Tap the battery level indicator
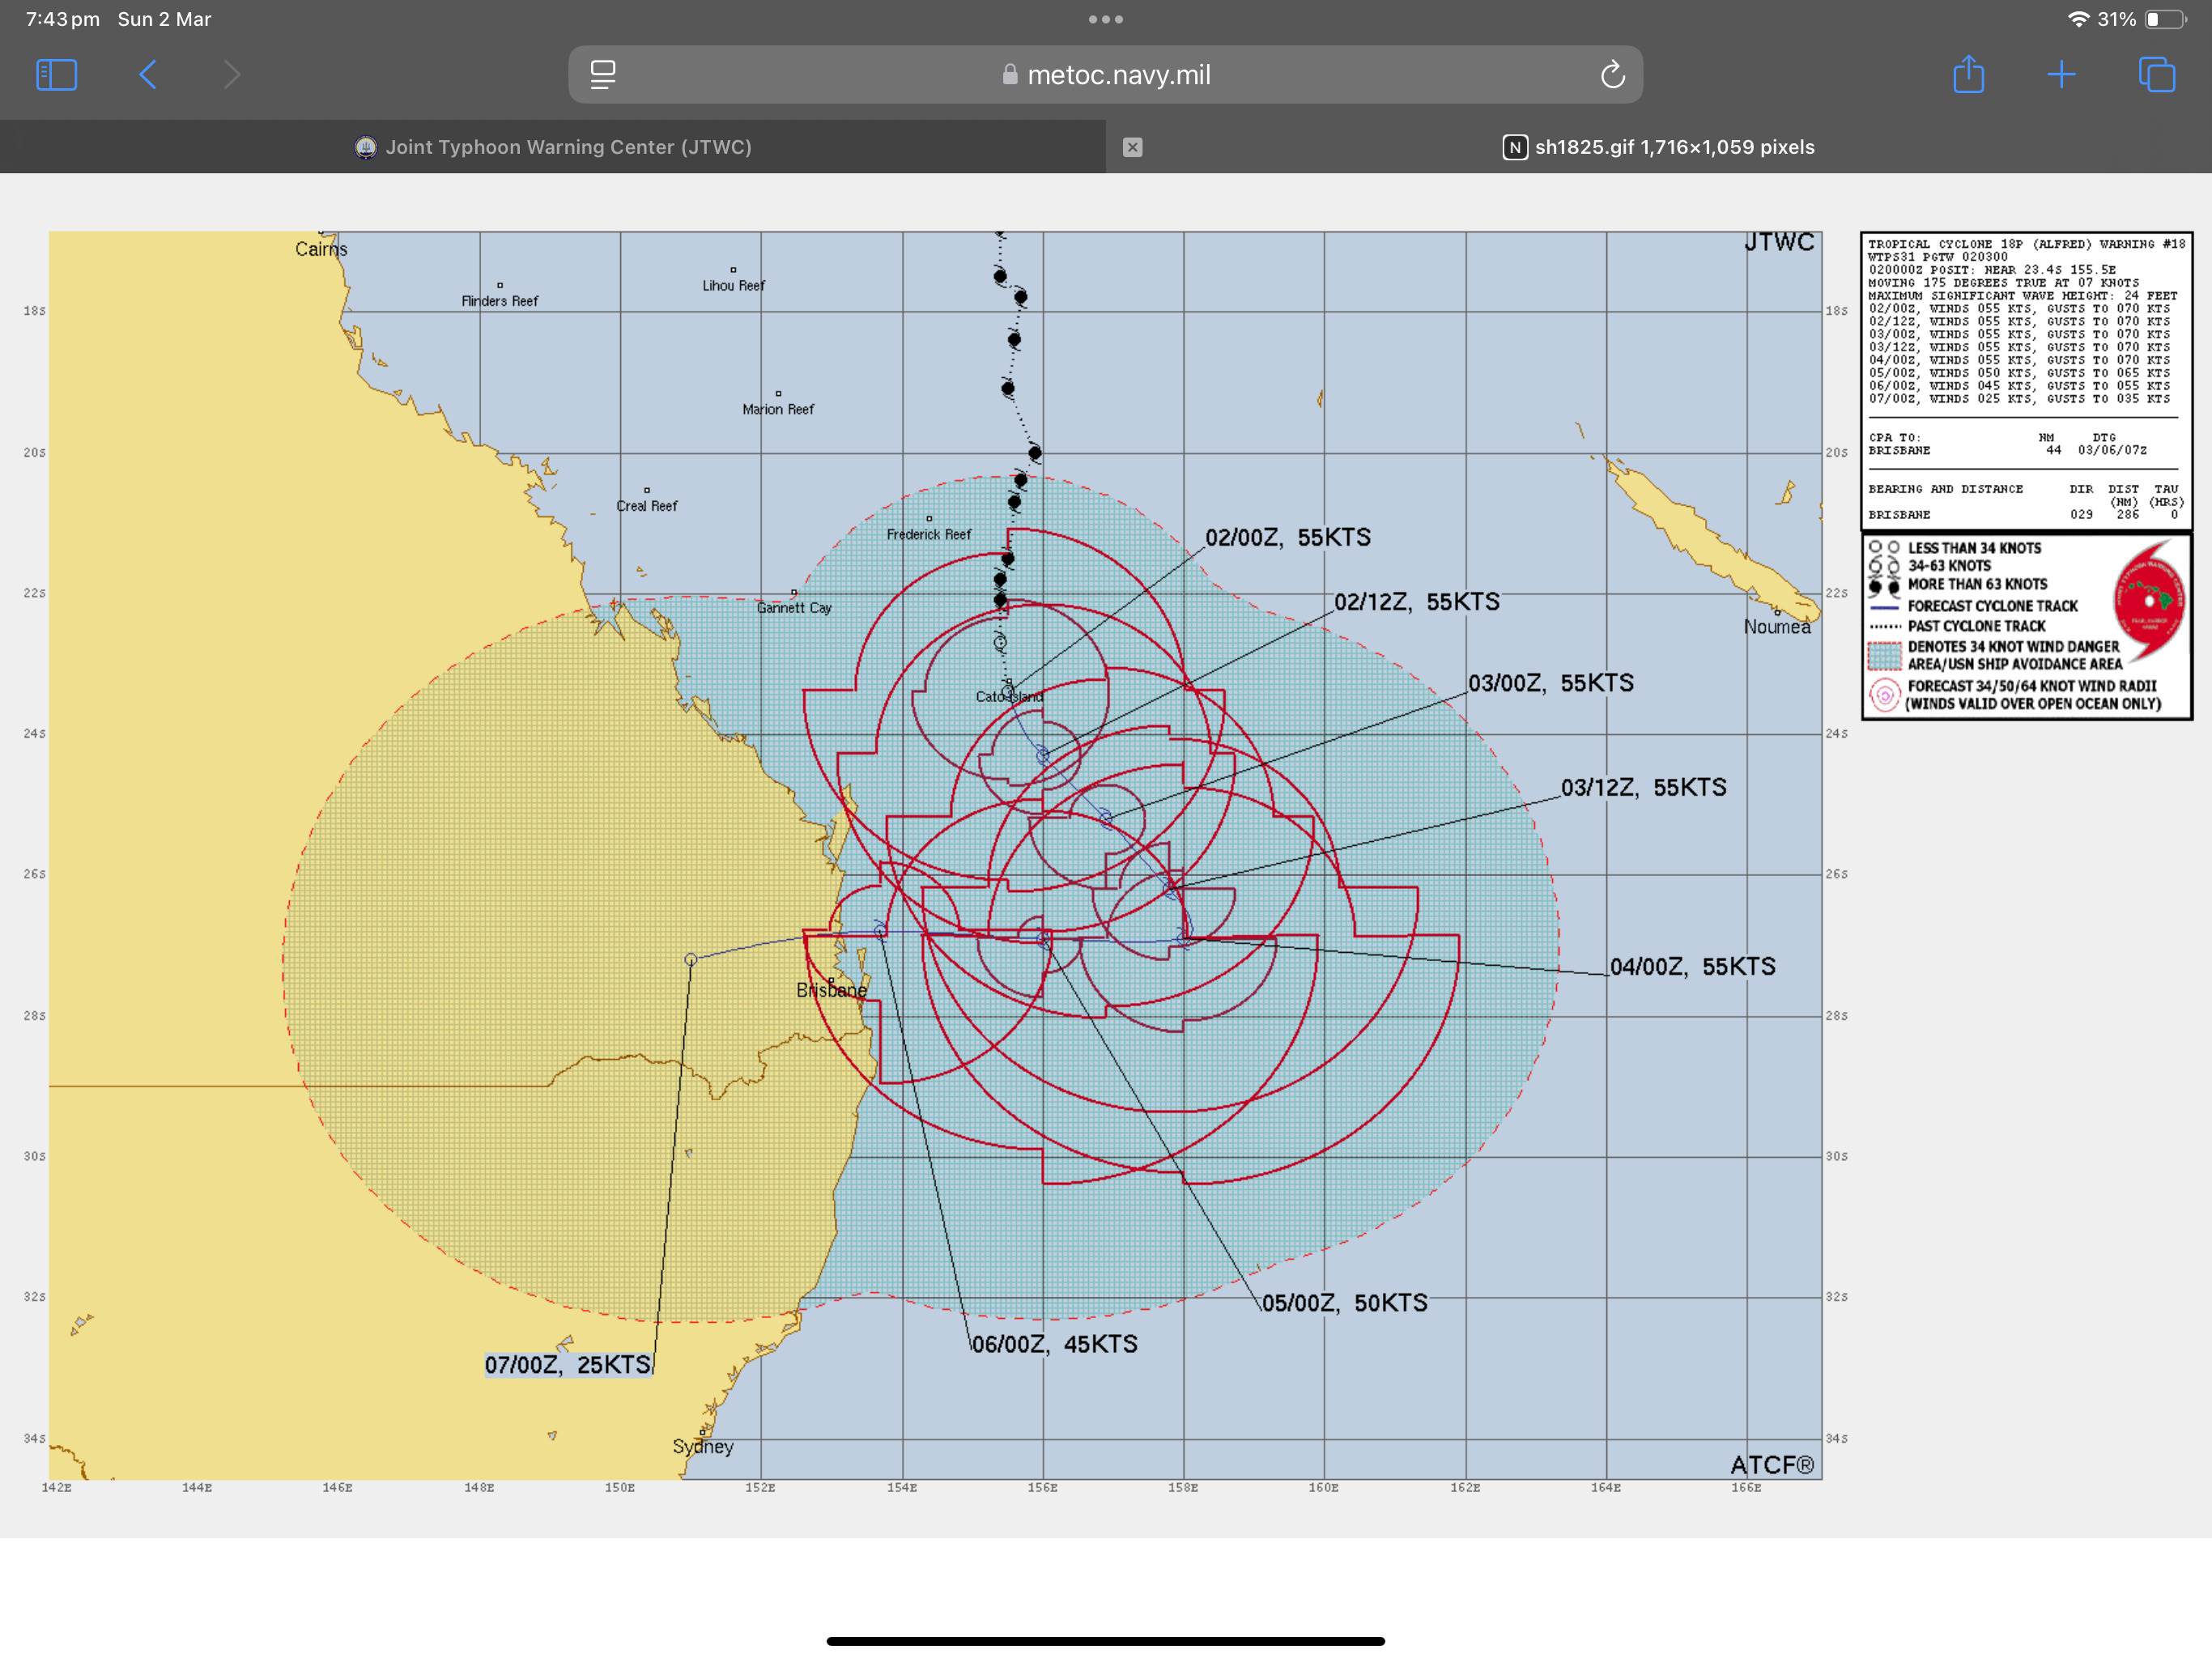 click(x=2164, y=19)
